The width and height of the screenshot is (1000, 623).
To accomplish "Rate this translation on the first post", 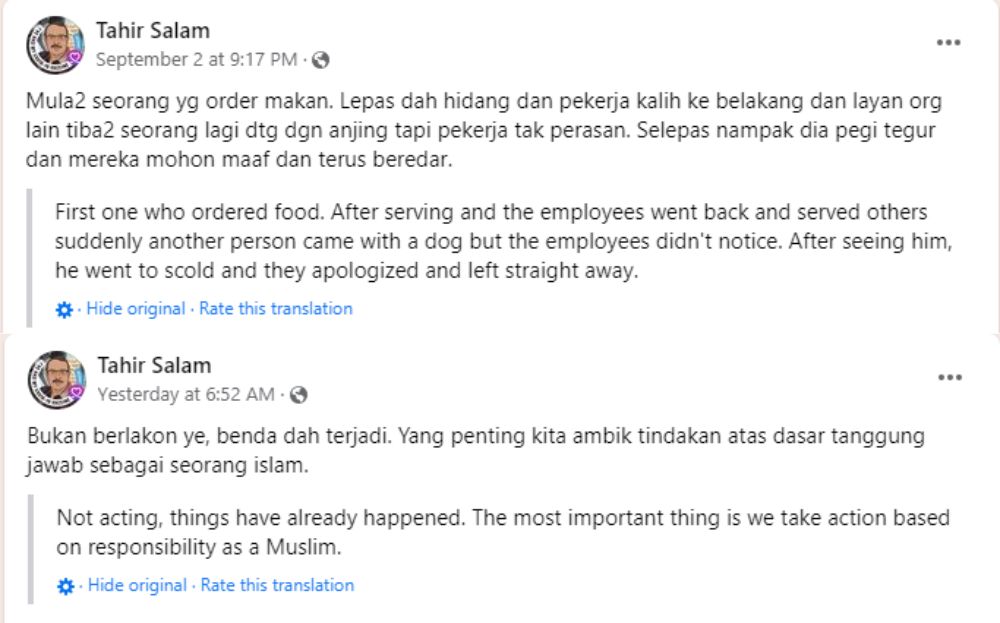I will pos(276,309).
